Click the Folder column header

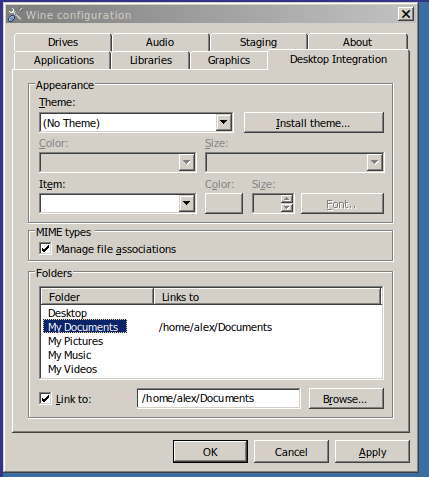coord(97,296)
